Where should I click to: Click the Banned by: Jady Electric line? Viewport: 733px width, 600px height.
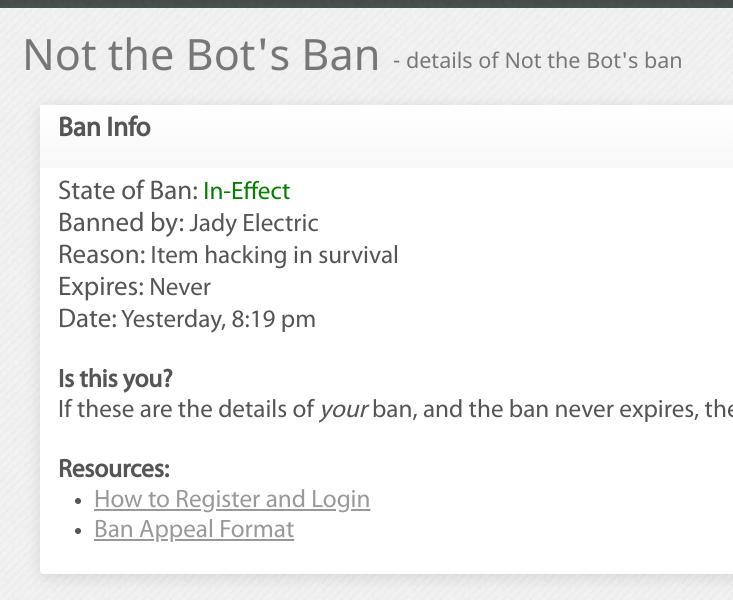(188, 223)
